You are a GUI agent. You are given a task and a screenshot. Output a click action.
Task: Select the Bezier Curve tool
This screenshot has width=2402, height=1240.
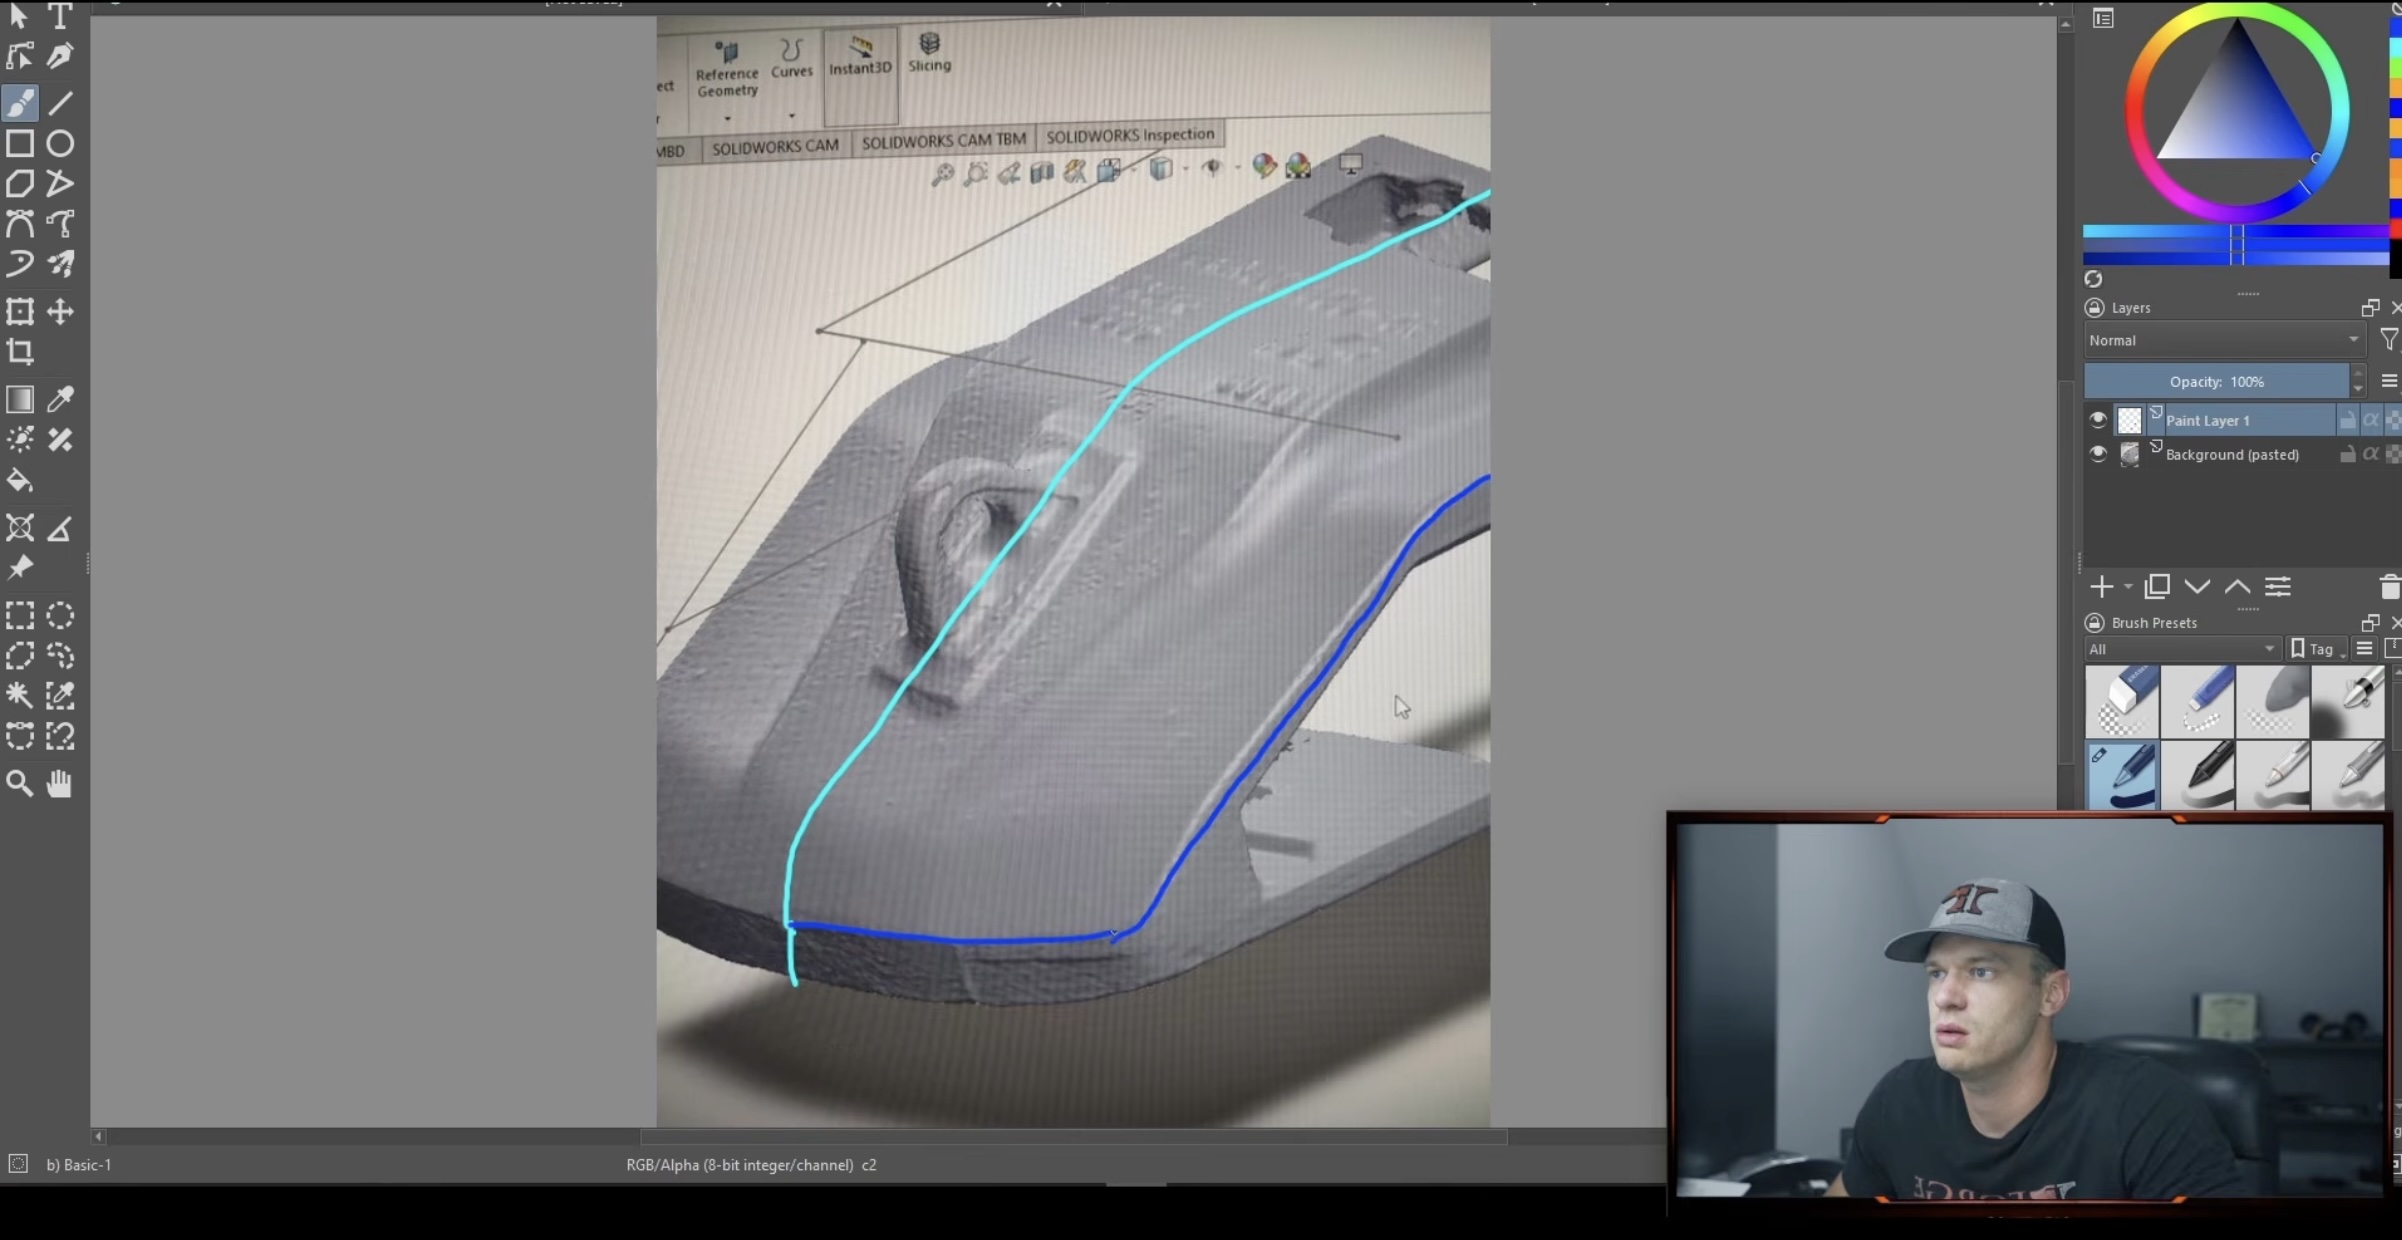(x=19, y=223)
